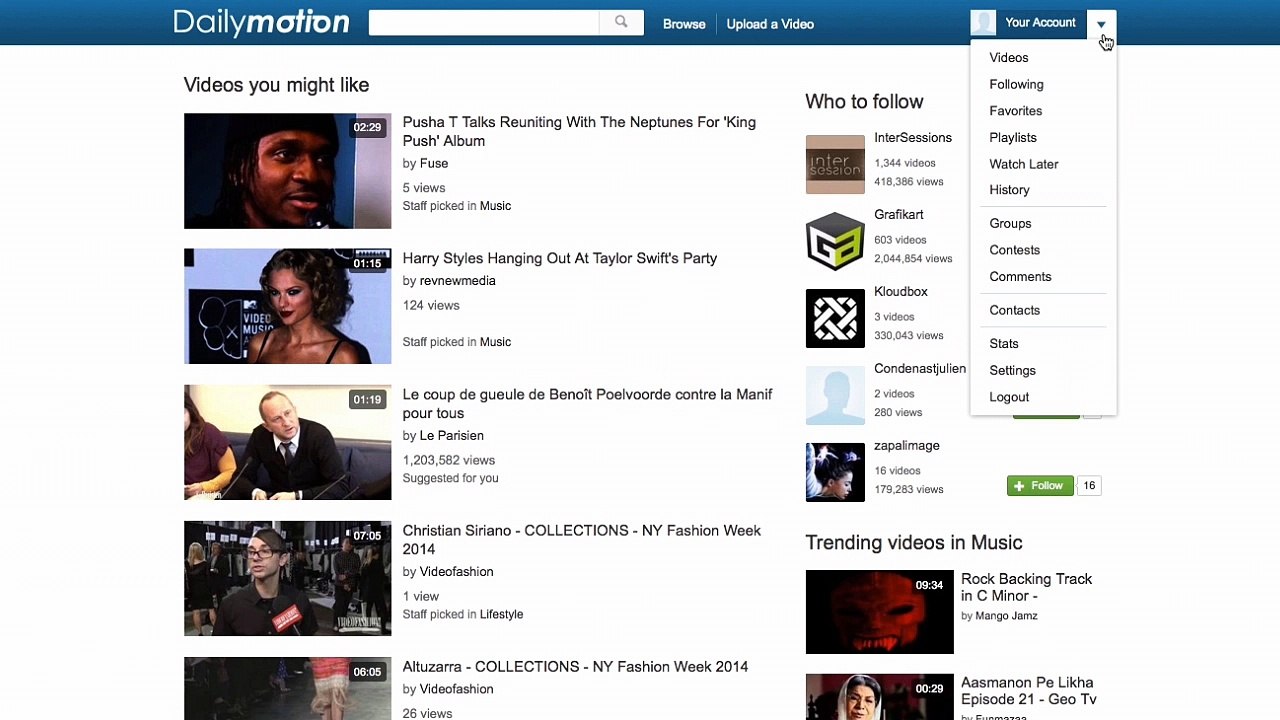Click the Dailymotion logo

coord(261,23)
